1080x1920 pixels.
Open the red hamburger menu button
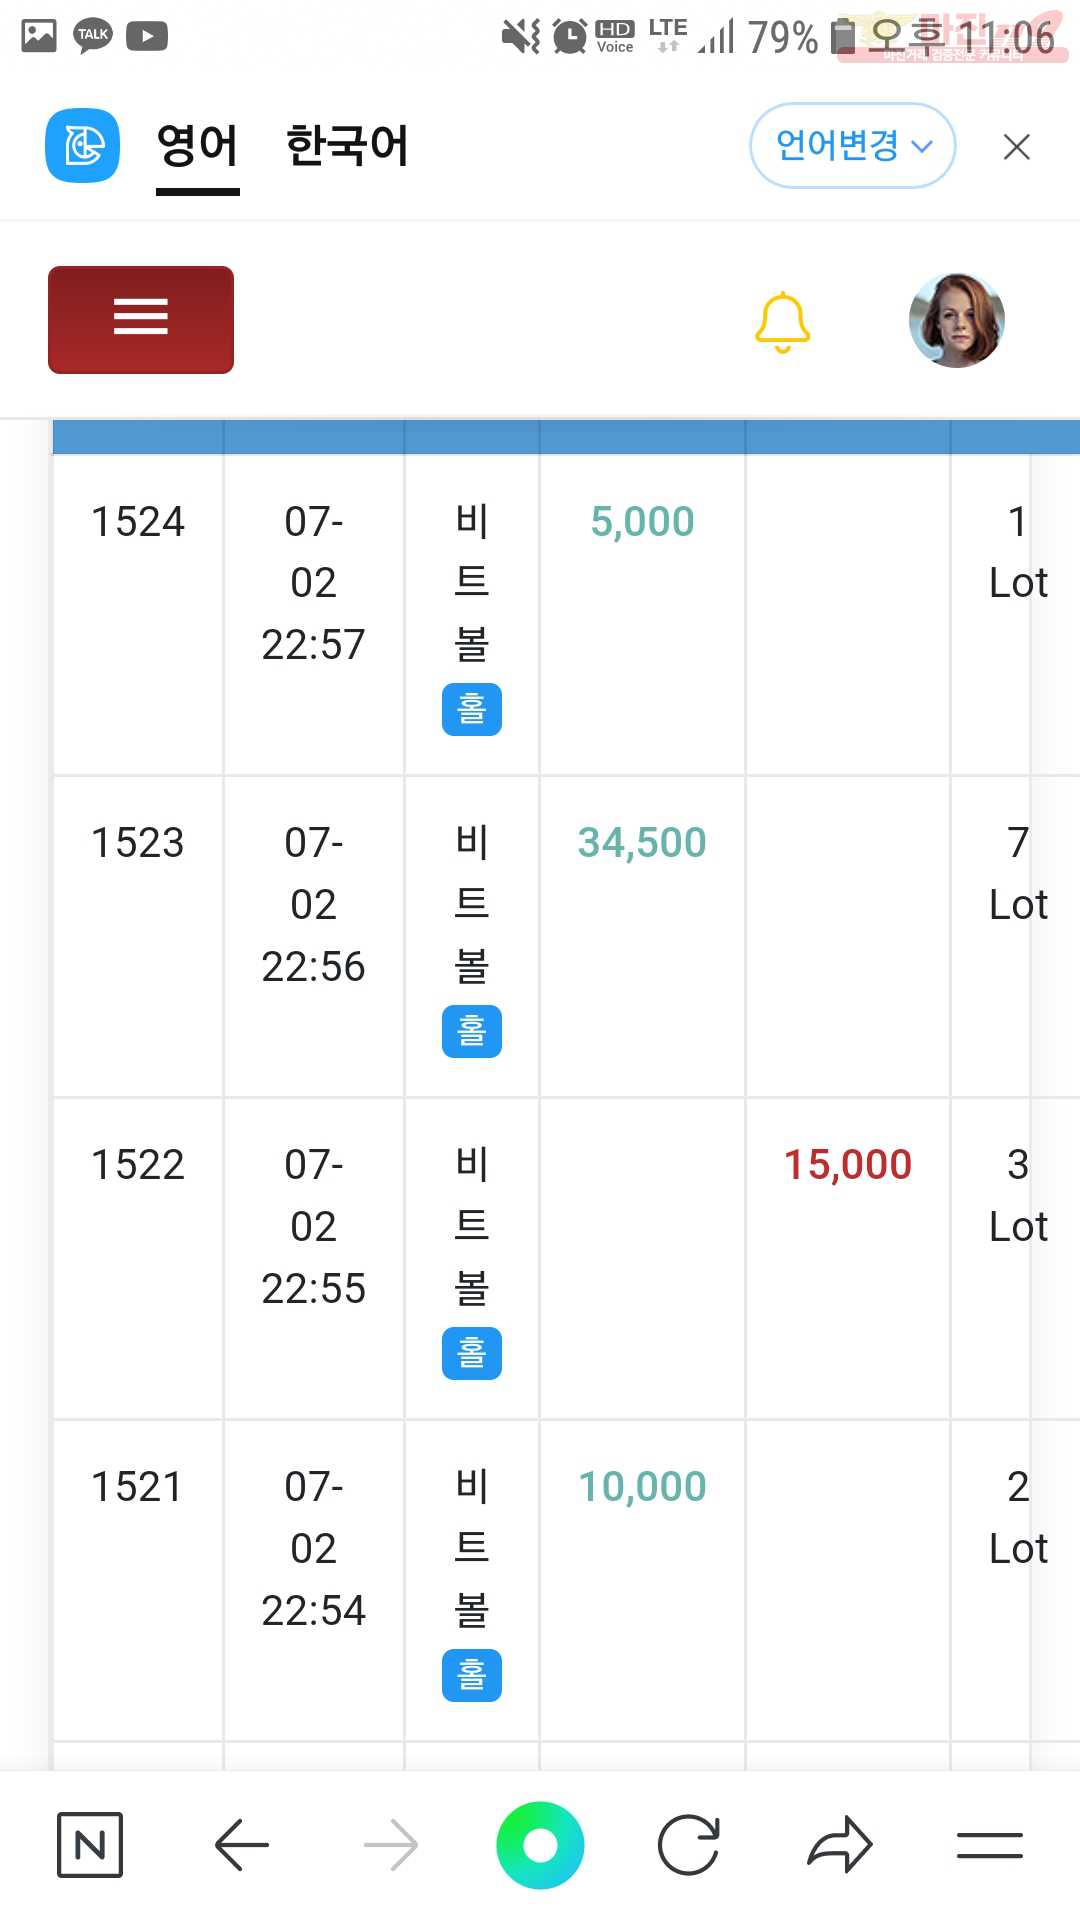click(x=141, y=320)
